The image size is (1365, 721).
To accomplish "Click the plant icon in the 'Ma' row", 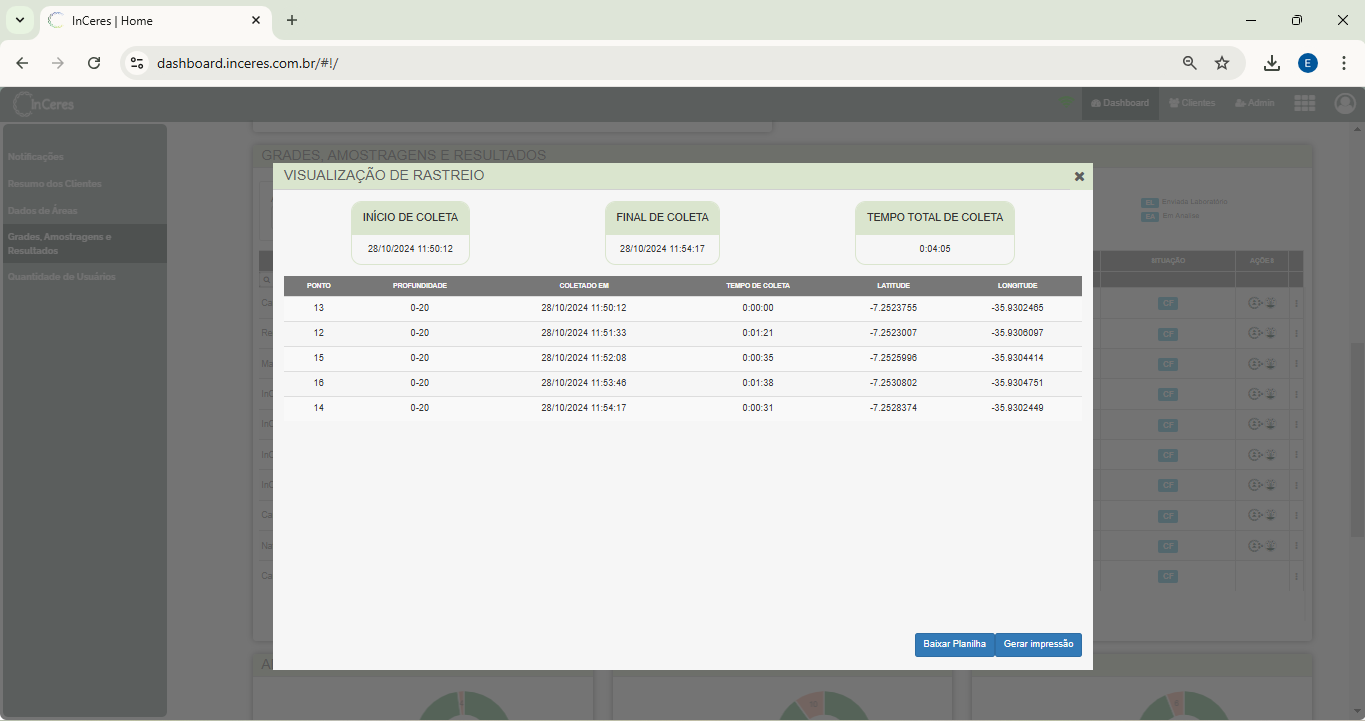I will (1271, 364).
